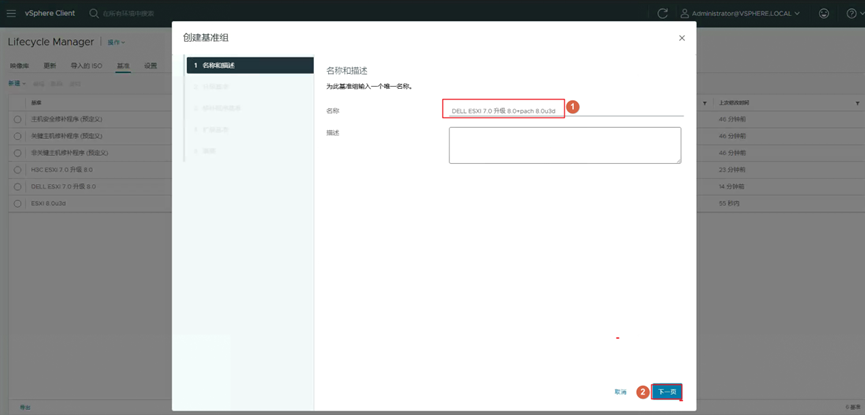Screen dimensions: 865x415
Task: Click the 55 秒内 cell
Action: (729, 204)
